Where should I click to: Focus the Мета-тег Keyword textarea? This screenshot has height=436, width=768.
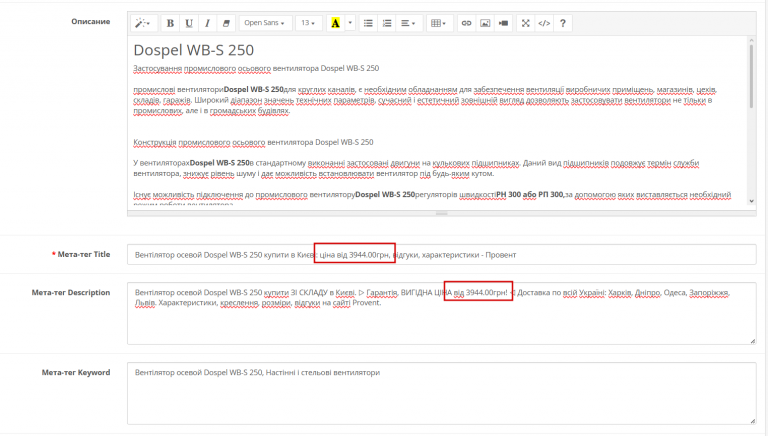pyautogui.click(x=441, y=393)
